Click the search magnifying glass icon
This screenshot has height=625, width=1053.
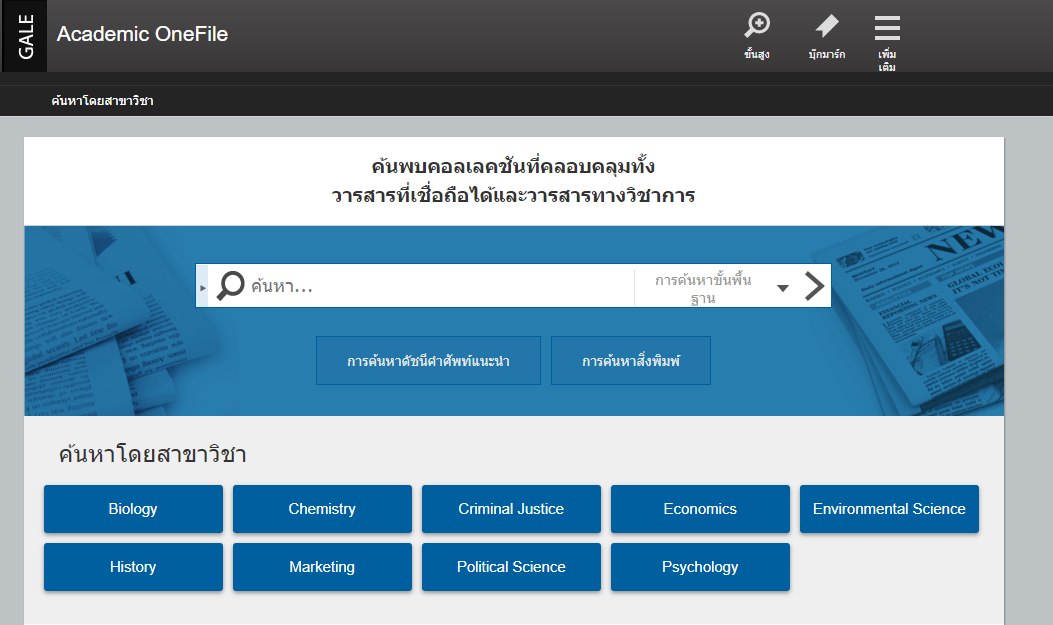point(231,285)
